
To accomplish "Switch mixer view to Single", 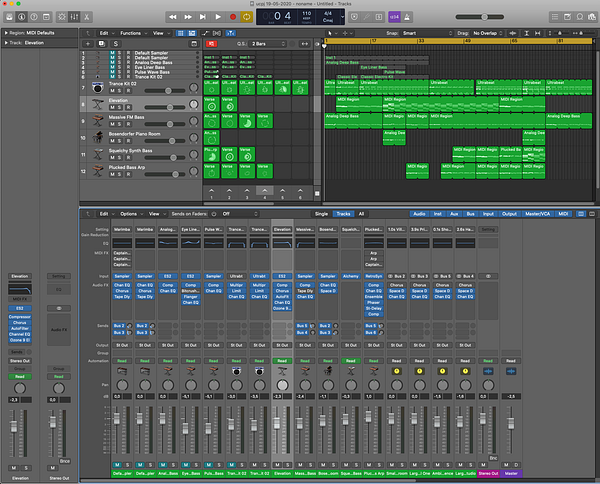I will click(x=321, y=213).
